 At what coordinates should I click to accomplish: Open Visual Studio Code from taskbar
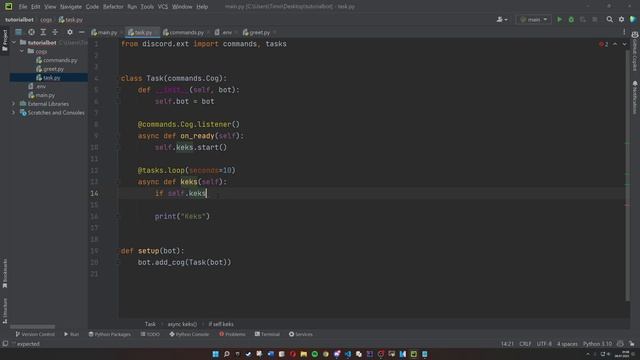(348, 354)
